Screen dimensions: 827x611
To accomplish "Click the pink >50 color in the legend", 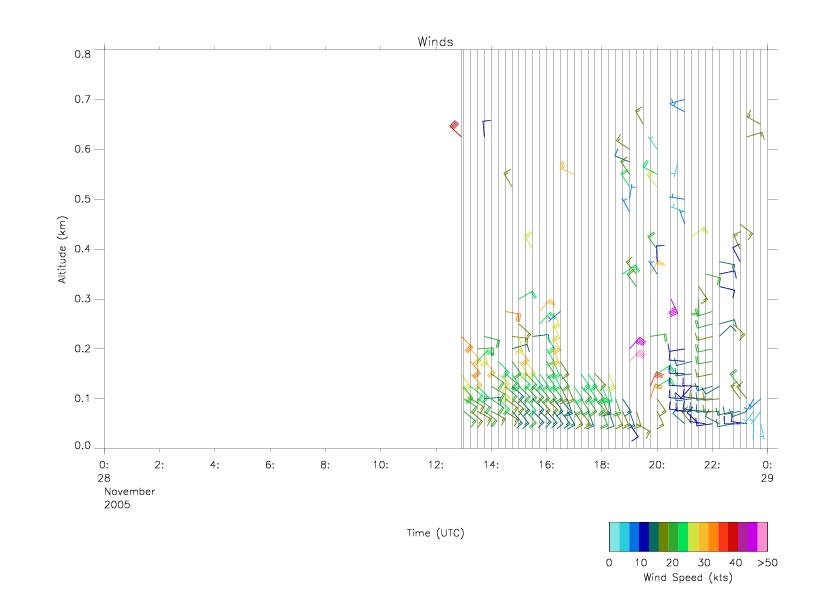I will pyautogui.click(x=763, y=537).
